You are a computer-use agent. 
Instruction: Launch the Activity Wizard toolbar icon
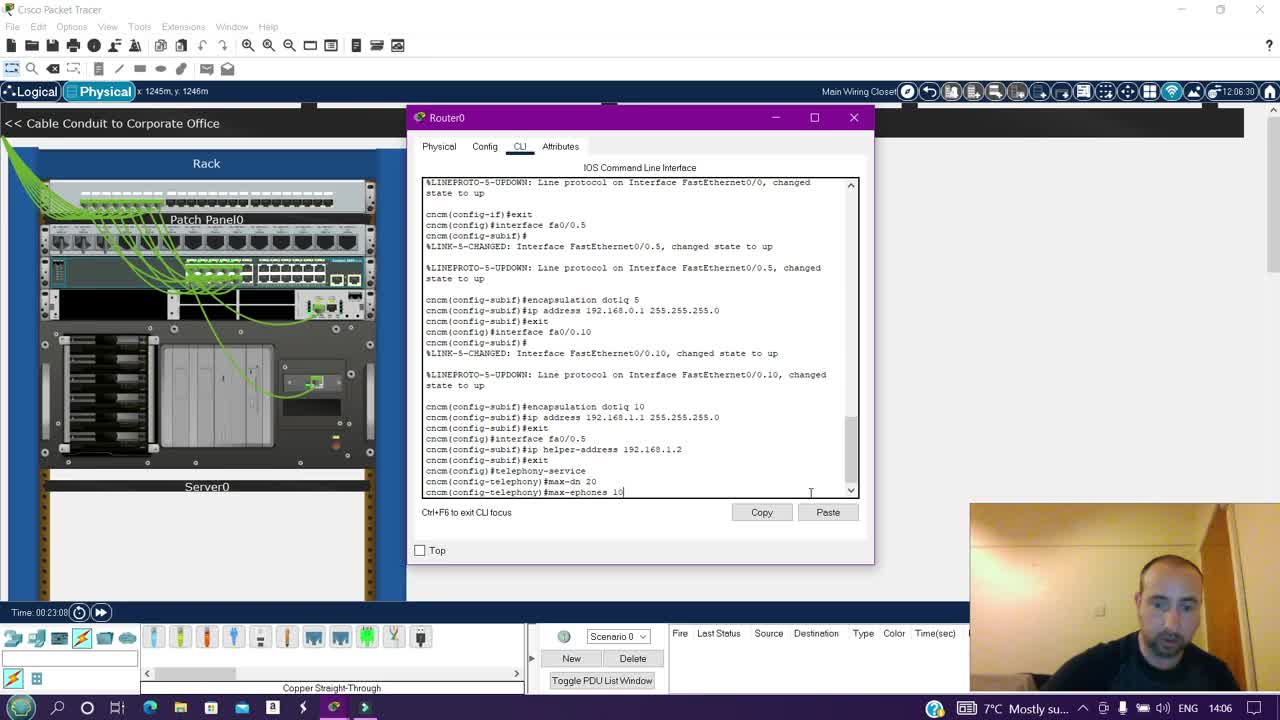pos(135,45)
